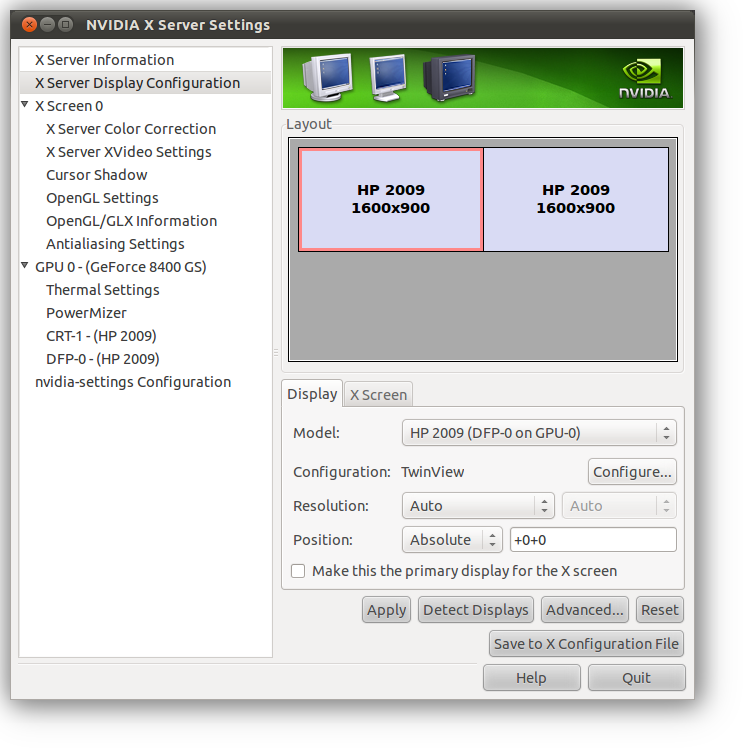The width and height of the screenshot is (747, 752).
Task: Click the NVIDIA logo in banner
Action: tap(644, 79)
